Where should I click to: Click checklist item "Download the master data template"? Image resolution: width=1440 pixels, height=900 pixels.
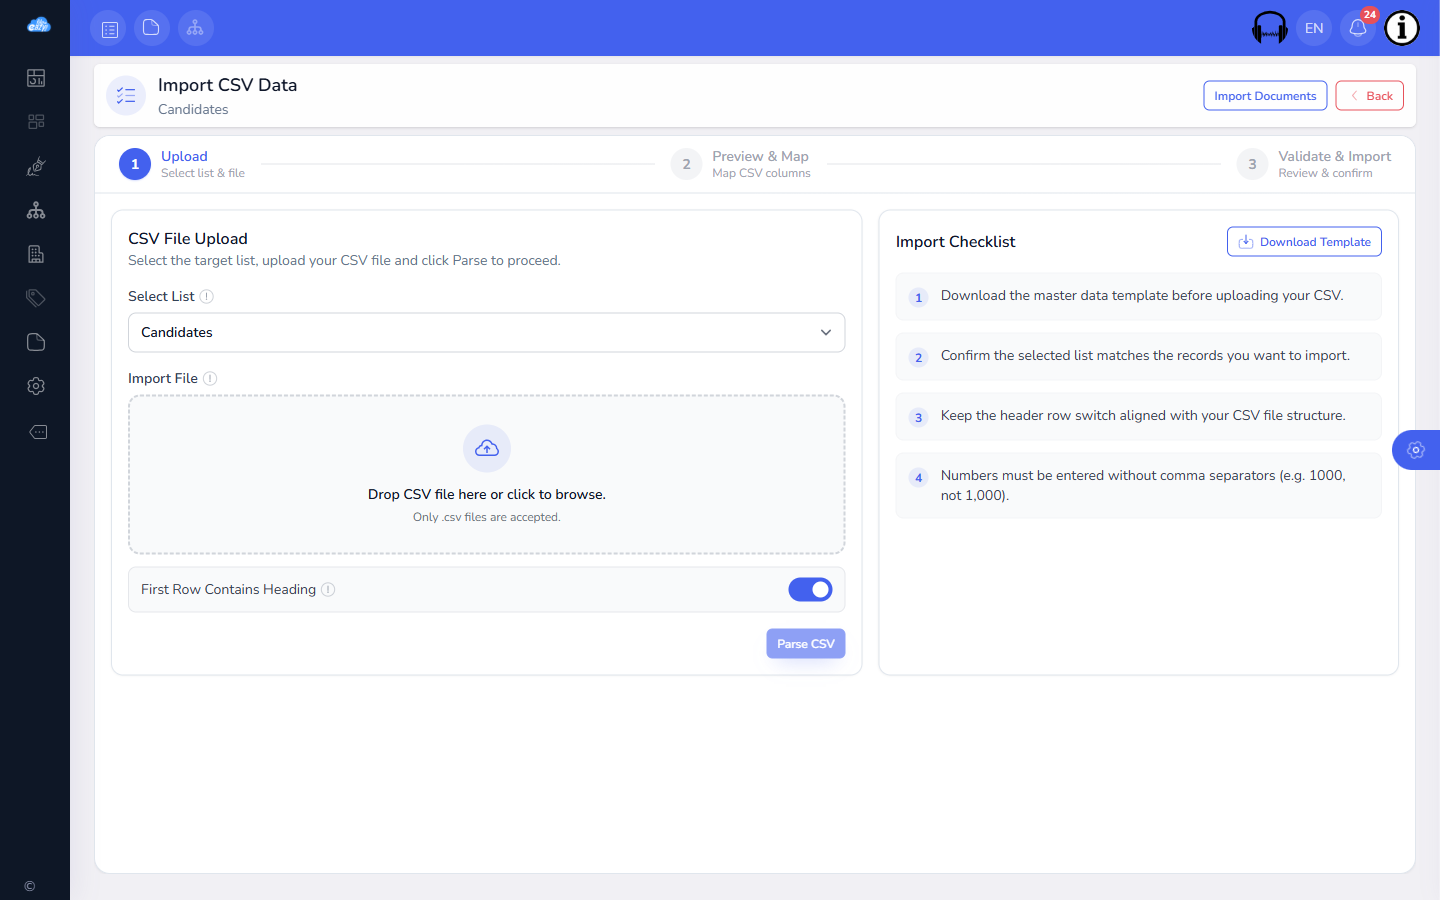[1139, 296]
